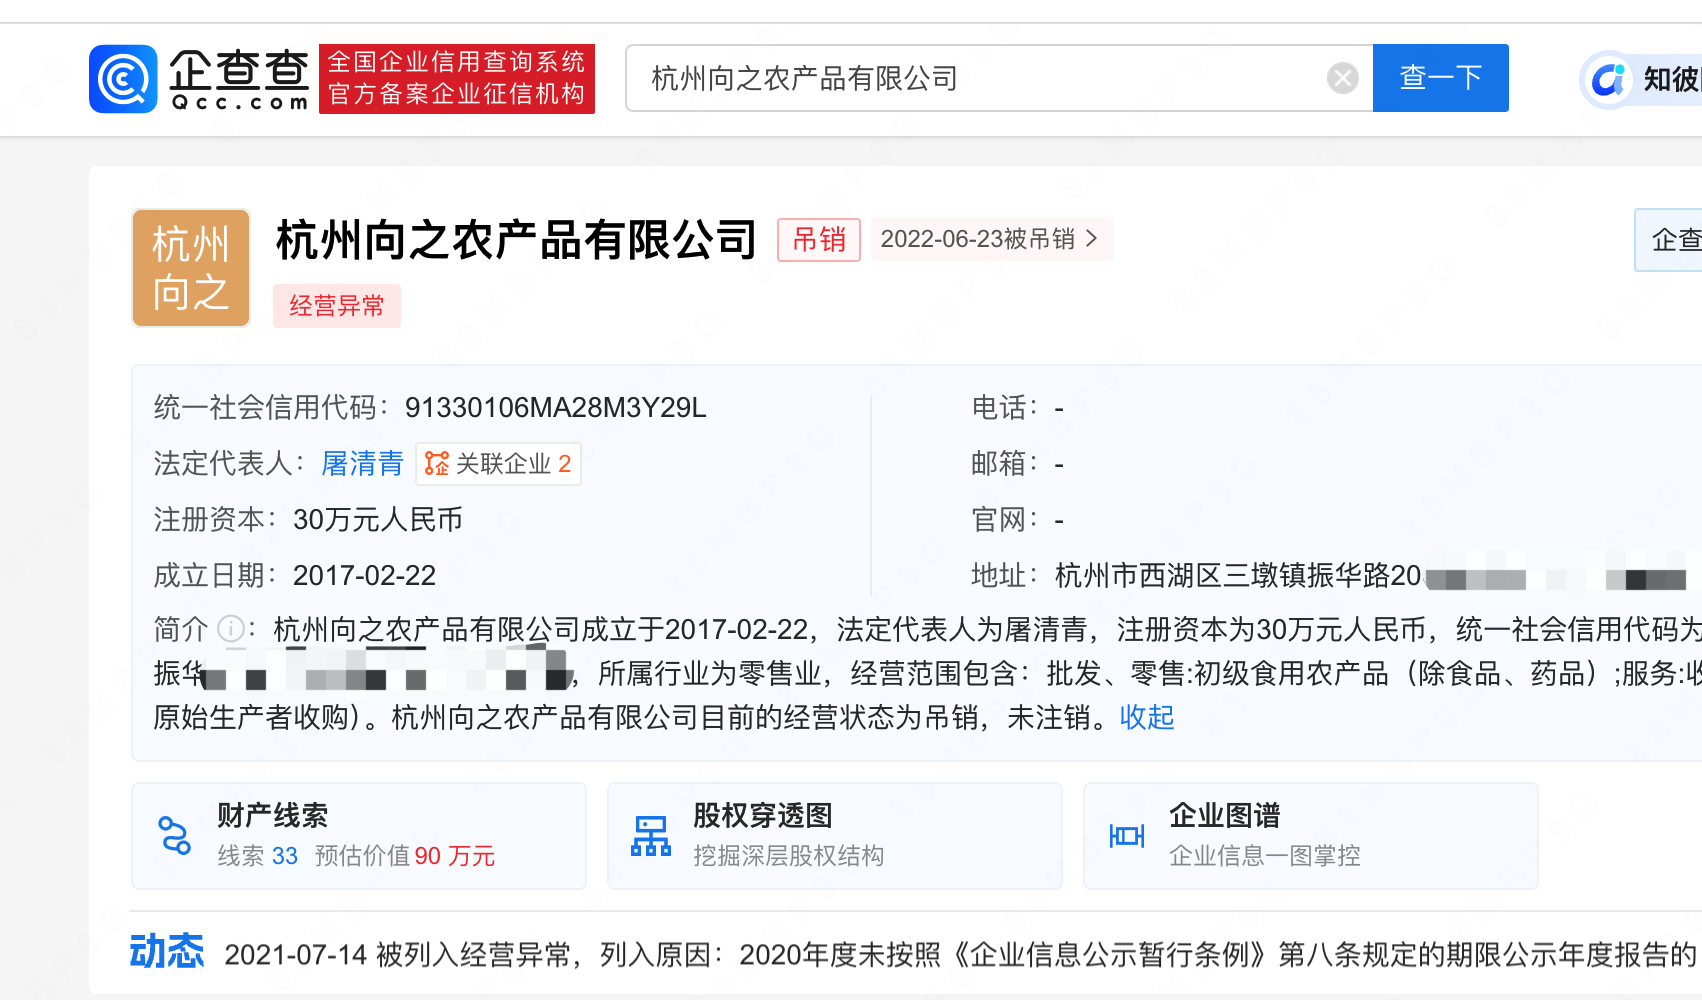Click the 经营异常 warning tag

pyautogui.click(x=337, y=306)
